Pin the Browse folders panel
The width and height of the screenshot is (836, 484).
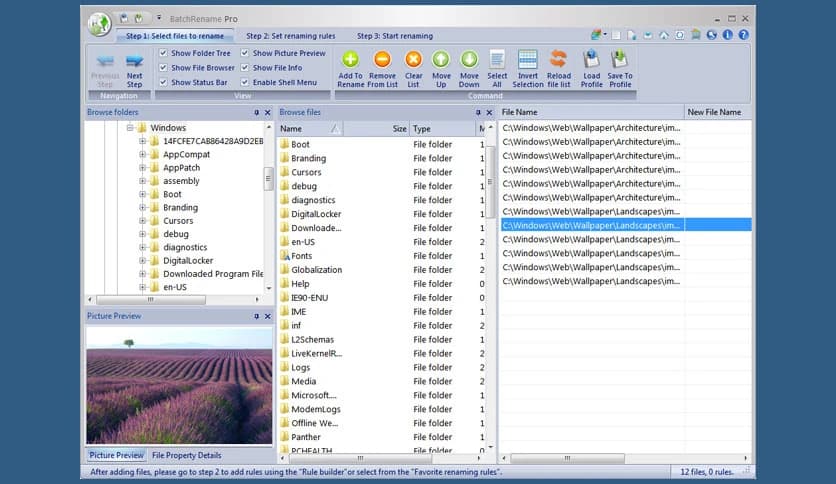coord(256,112)
